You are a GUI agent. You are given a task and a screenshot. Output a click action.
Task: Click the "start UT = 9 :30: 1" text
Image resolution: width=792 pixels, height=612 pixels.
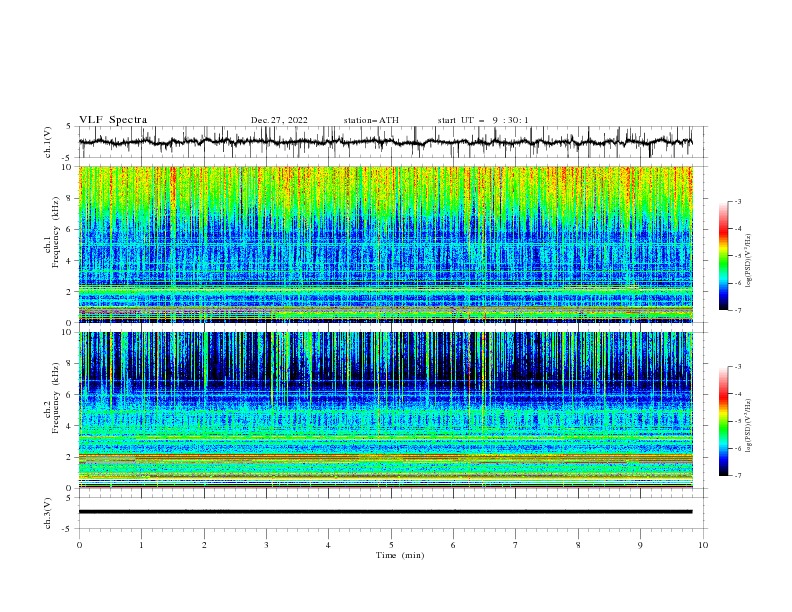pos(483,120)
